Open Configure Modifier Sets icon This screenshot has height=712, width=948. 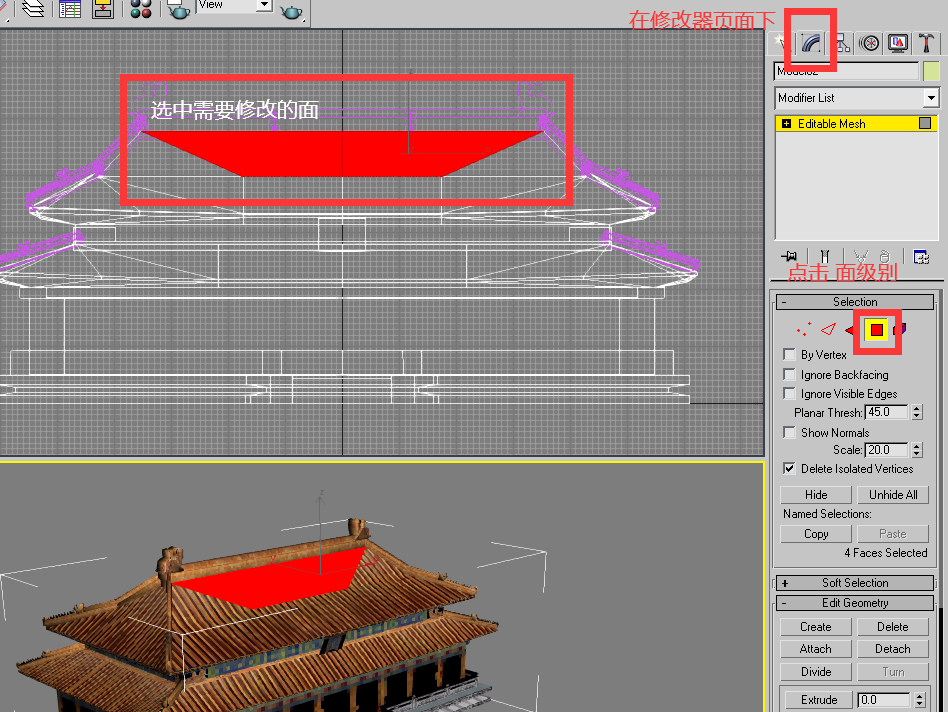click(x=920, y=257)
